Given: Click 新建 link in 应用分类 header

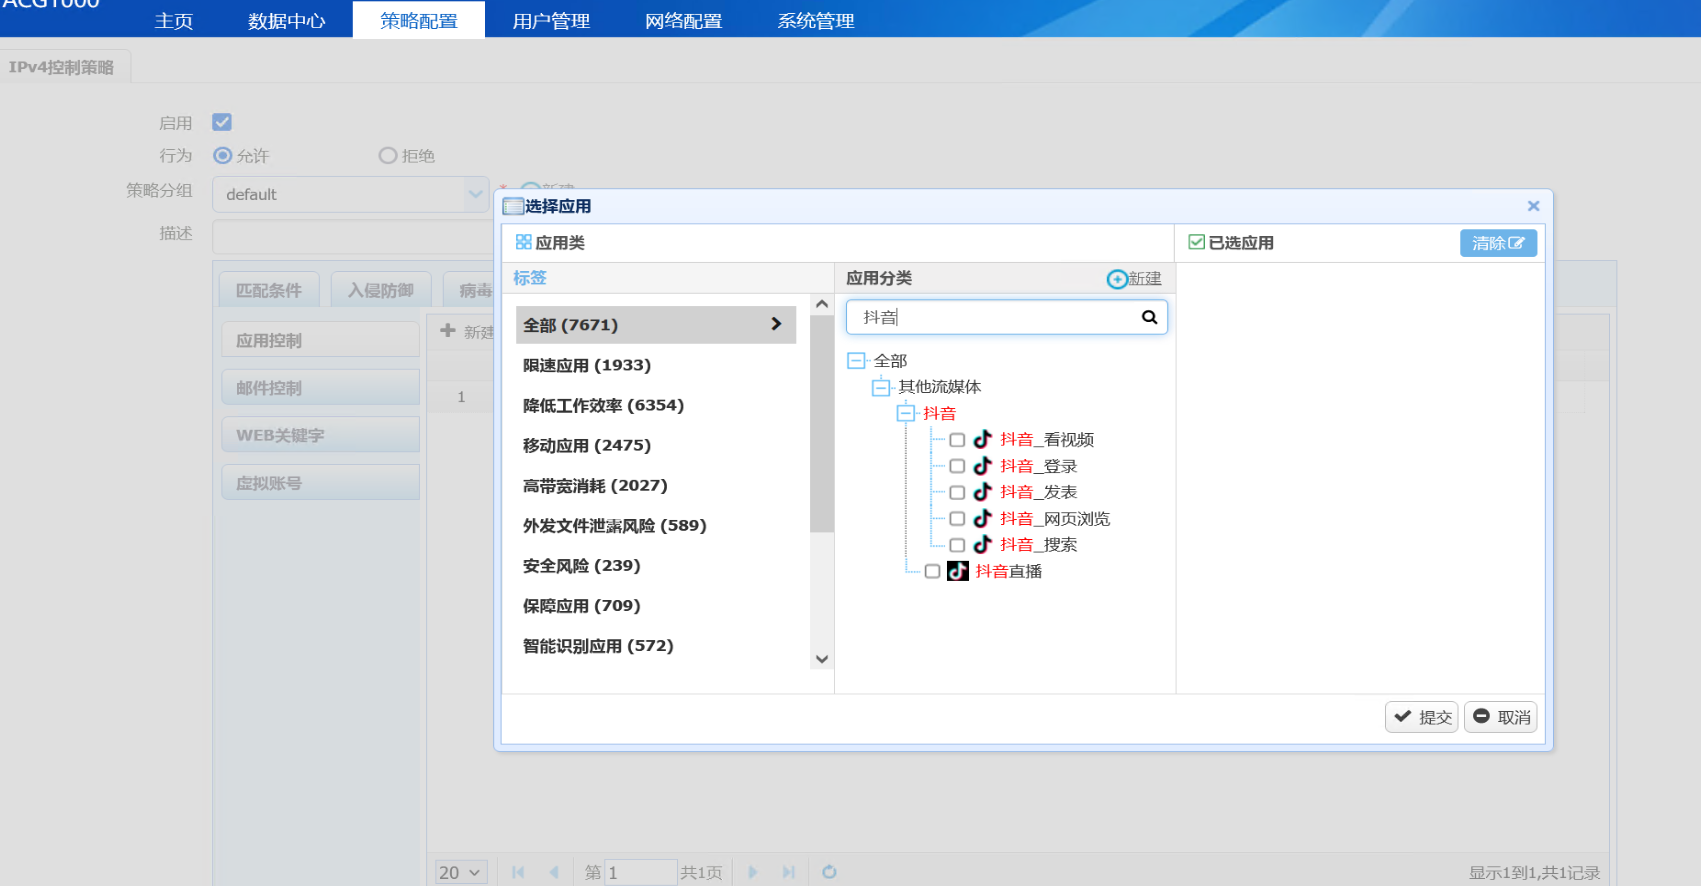Looking at the screenshot, I should point(1145,279).
